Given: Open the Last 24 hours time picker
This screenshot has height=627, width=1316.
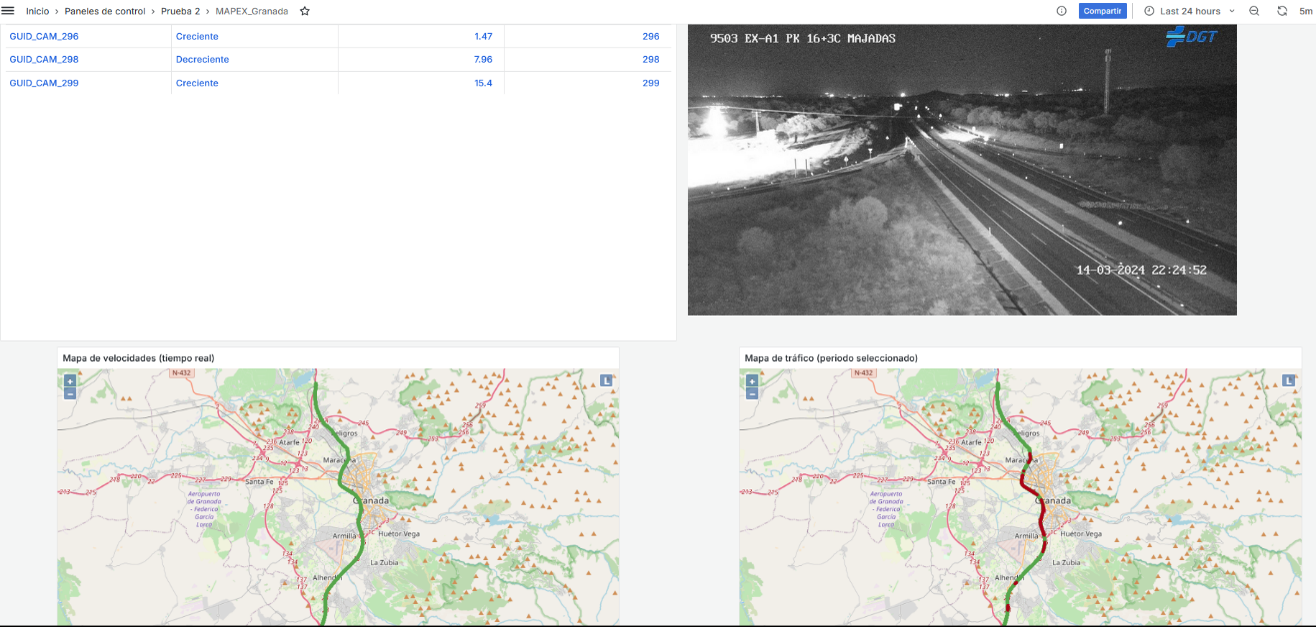Looking at the screenshot, I should tap(1189, 11).
